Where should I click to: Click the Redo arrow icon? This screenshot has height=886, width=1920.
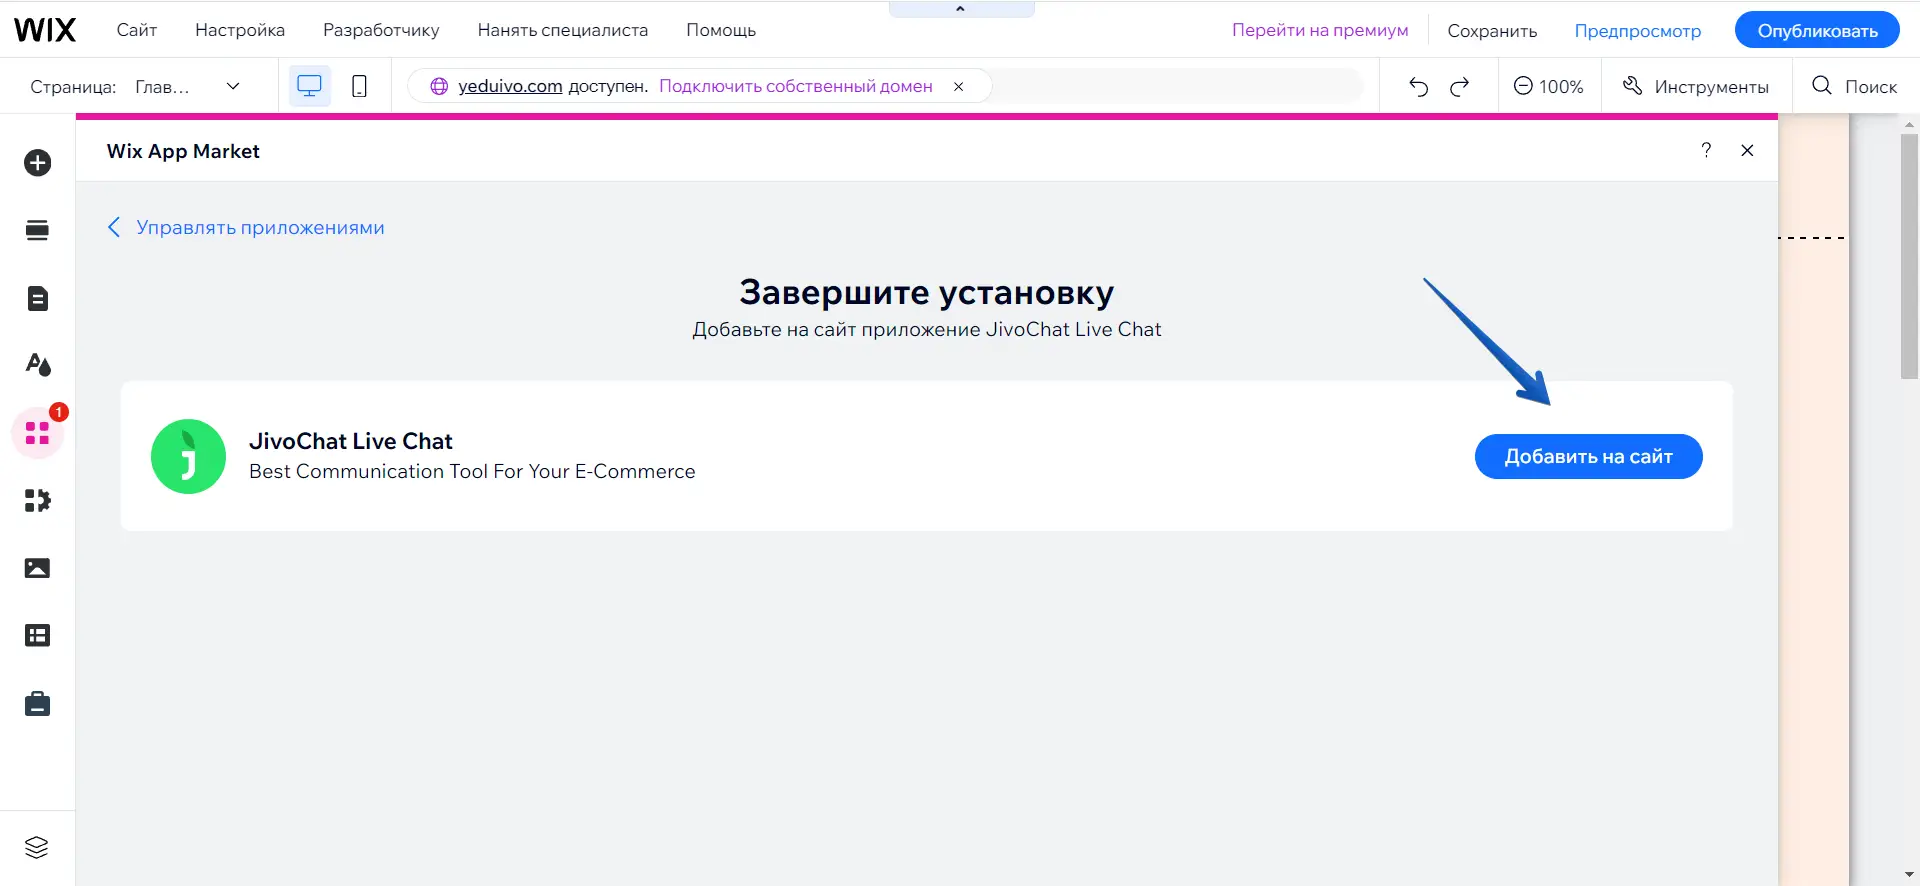[x=1460, y=87]
